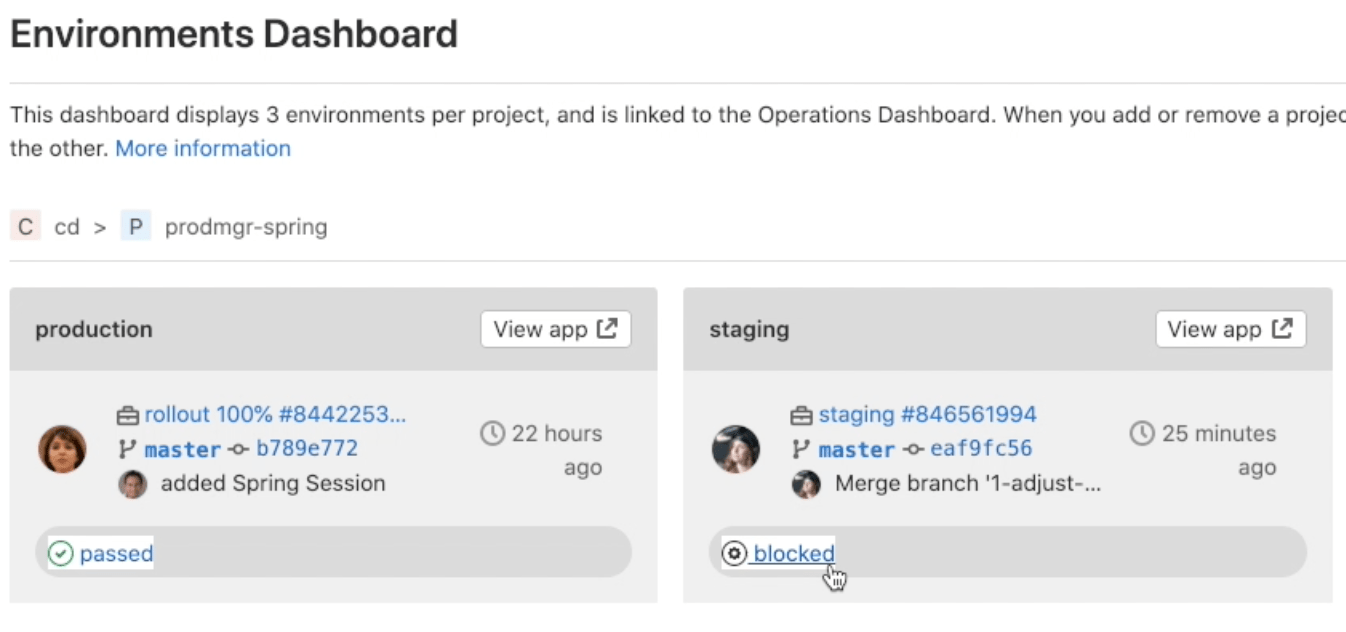This screenshot has width=1346, height=632.
Task: Click the branch icon before master in staging
Action: coord(799,449)
